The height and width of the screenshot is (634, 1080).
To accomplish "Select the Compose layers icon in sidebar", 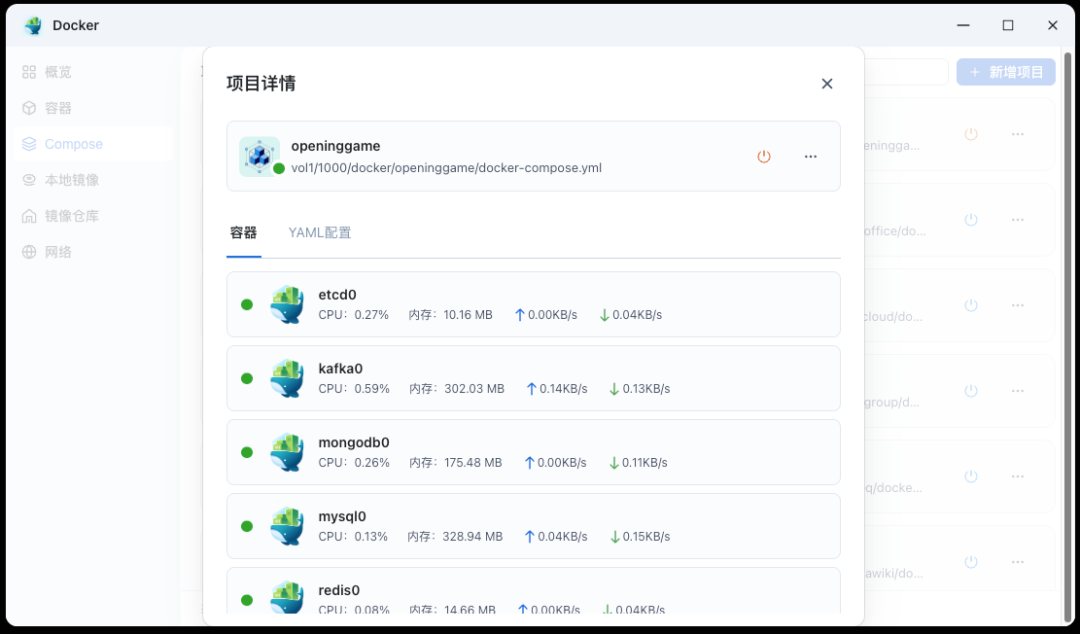I will click(x=28, y=143).
